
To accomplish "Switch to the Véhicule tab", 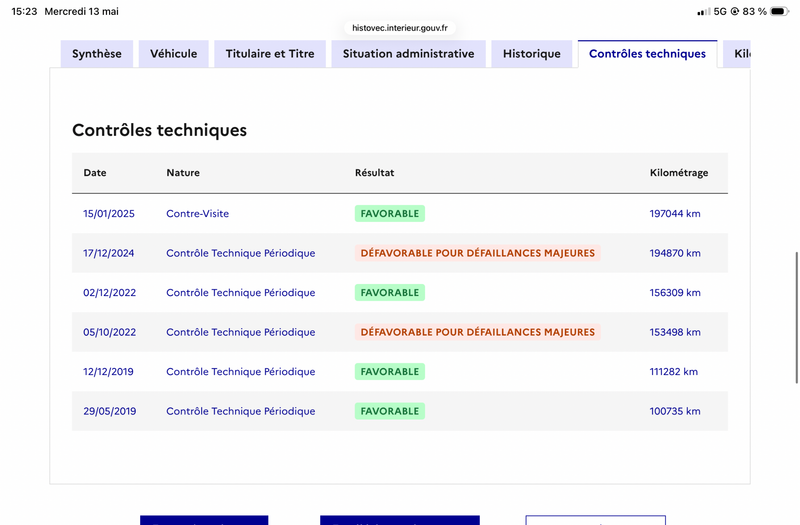I will pos(173,54).
